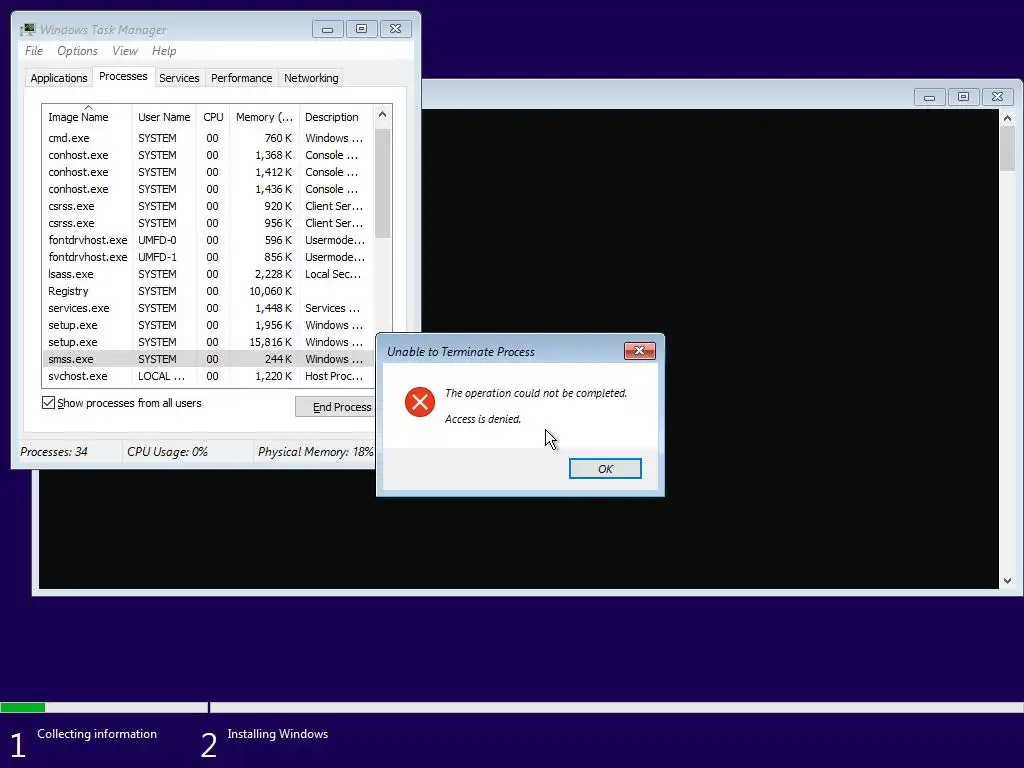
Task: Go to the Networking tab
Action: (311, 78)
